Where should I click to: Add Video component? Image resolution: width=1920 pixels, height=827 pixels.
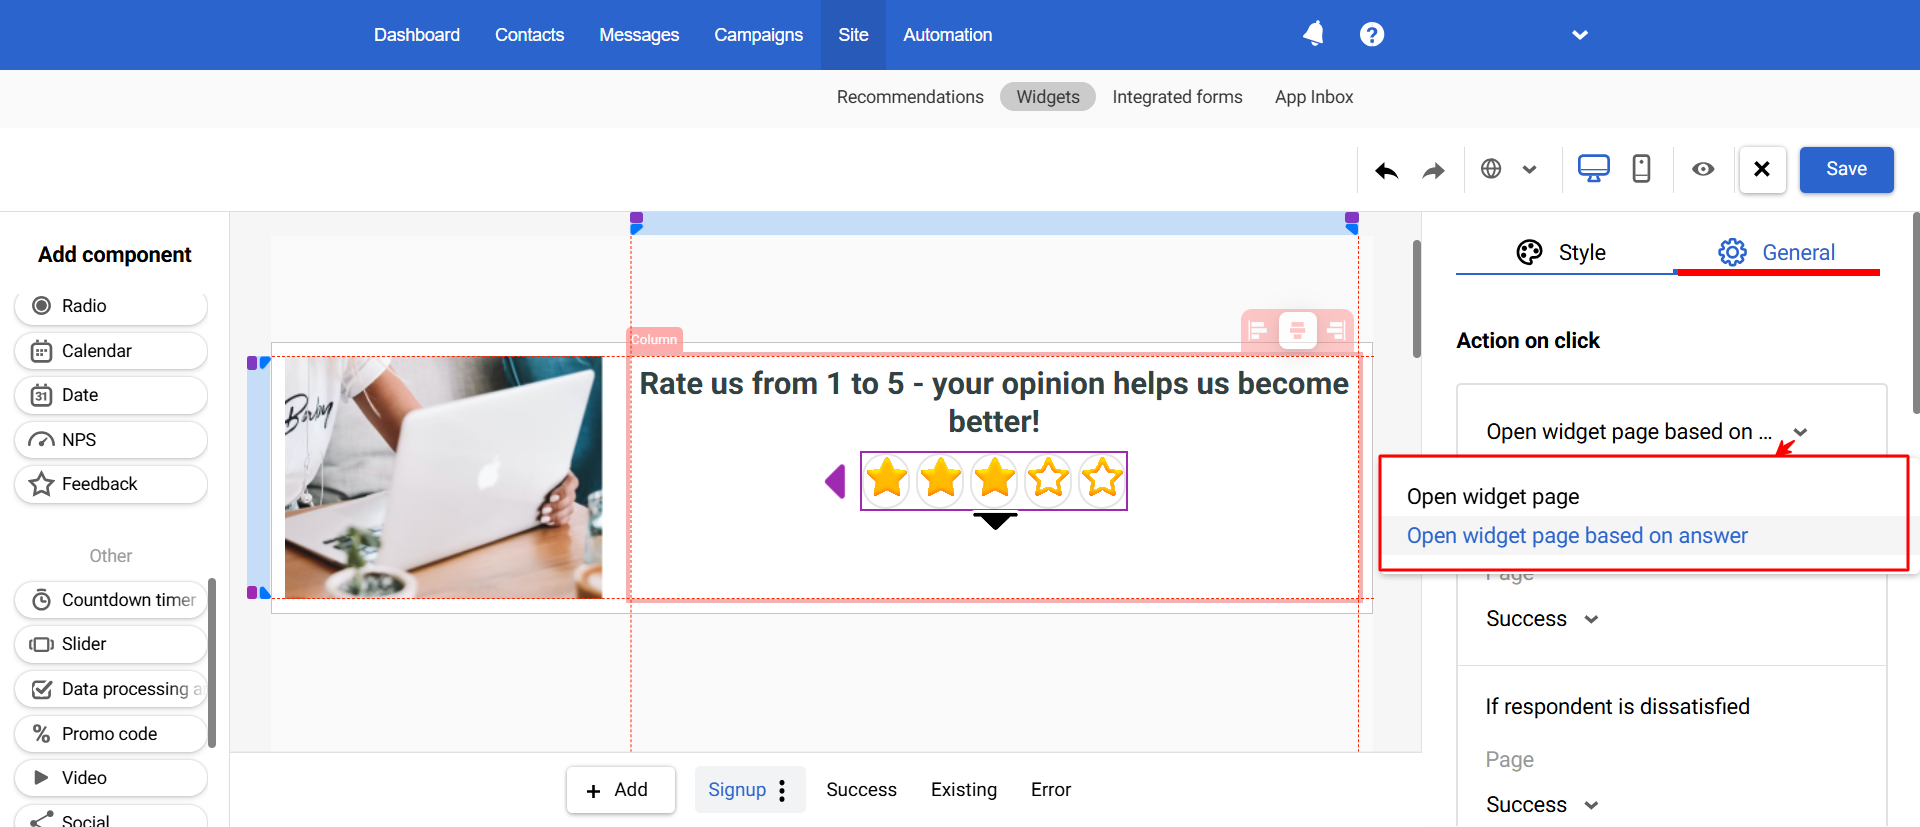coord(111,778)
